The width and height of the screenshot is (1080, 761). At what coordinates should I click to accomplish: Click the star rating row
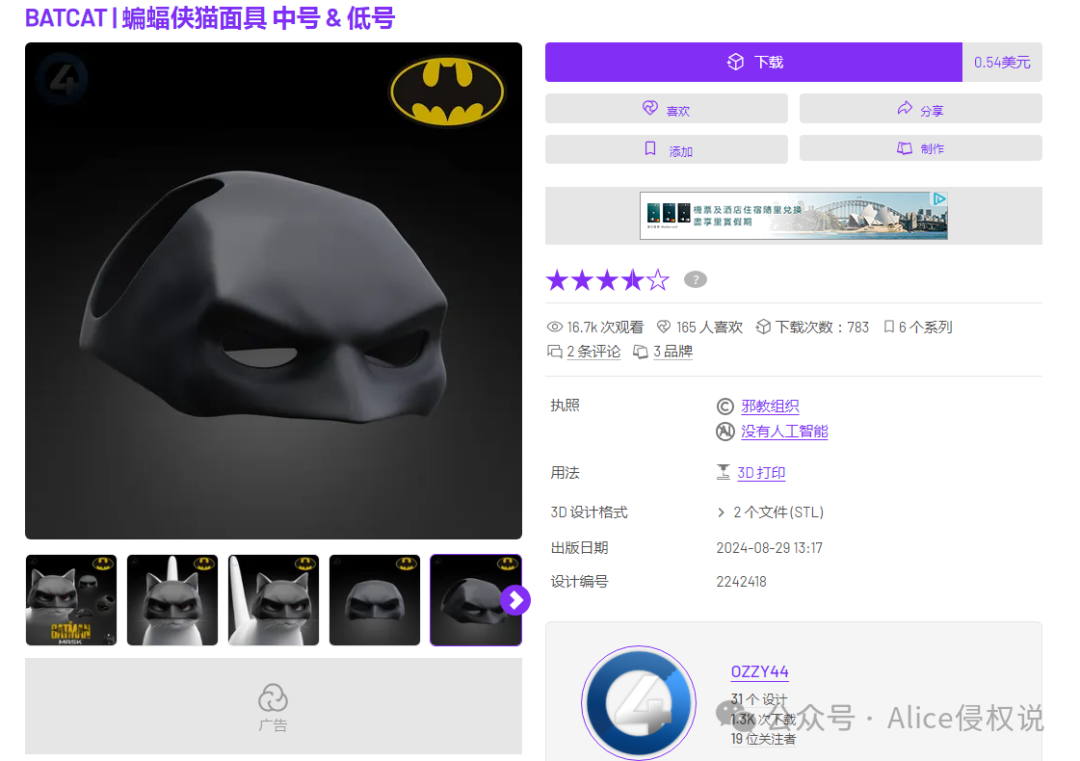[x=607, y=280]
